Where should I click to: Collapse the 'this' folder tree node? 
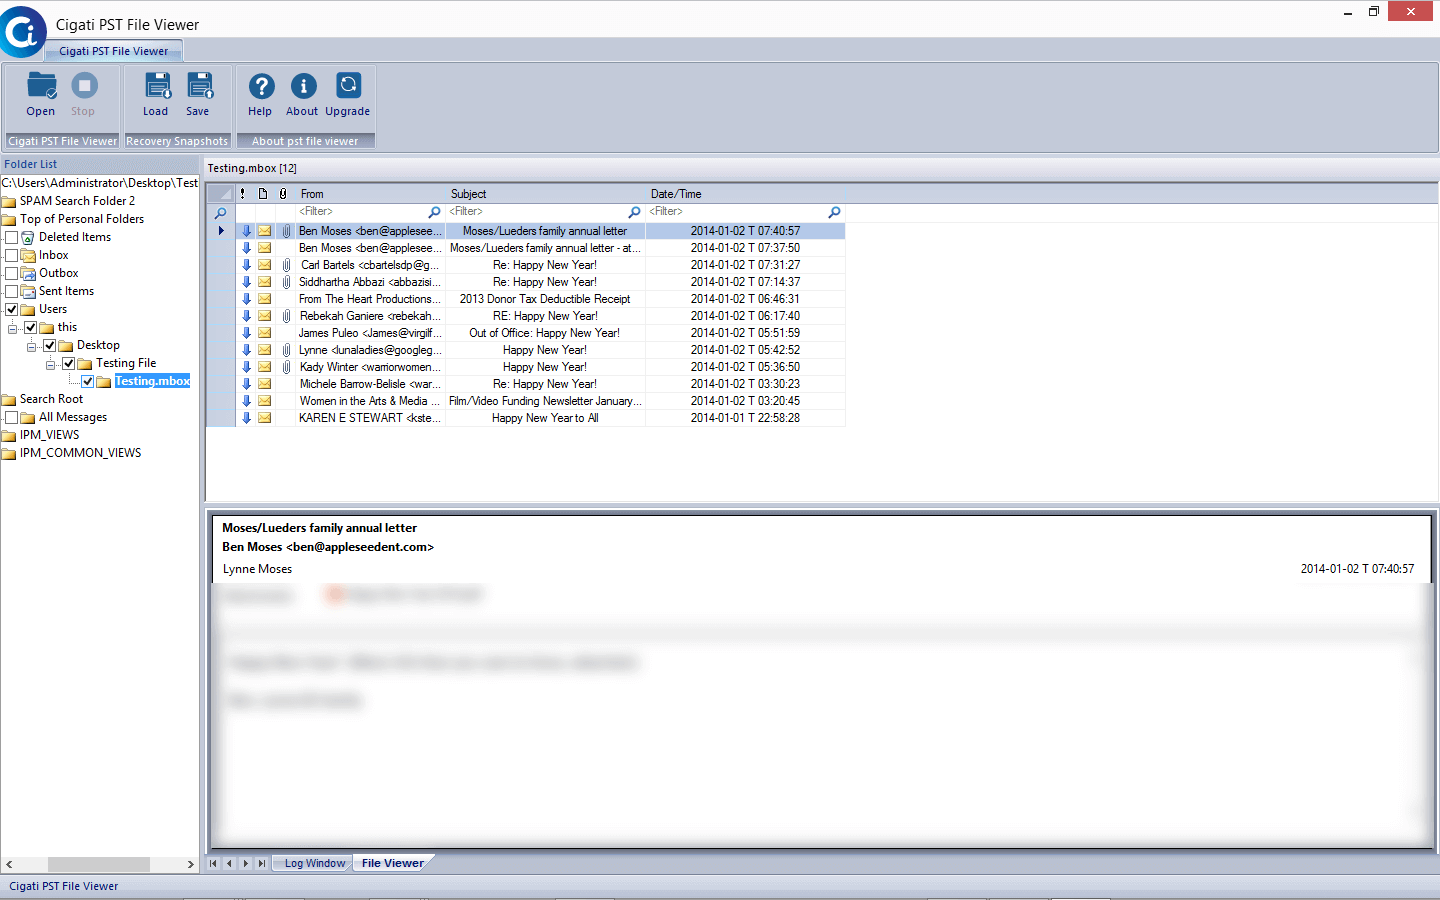[13, 328]
